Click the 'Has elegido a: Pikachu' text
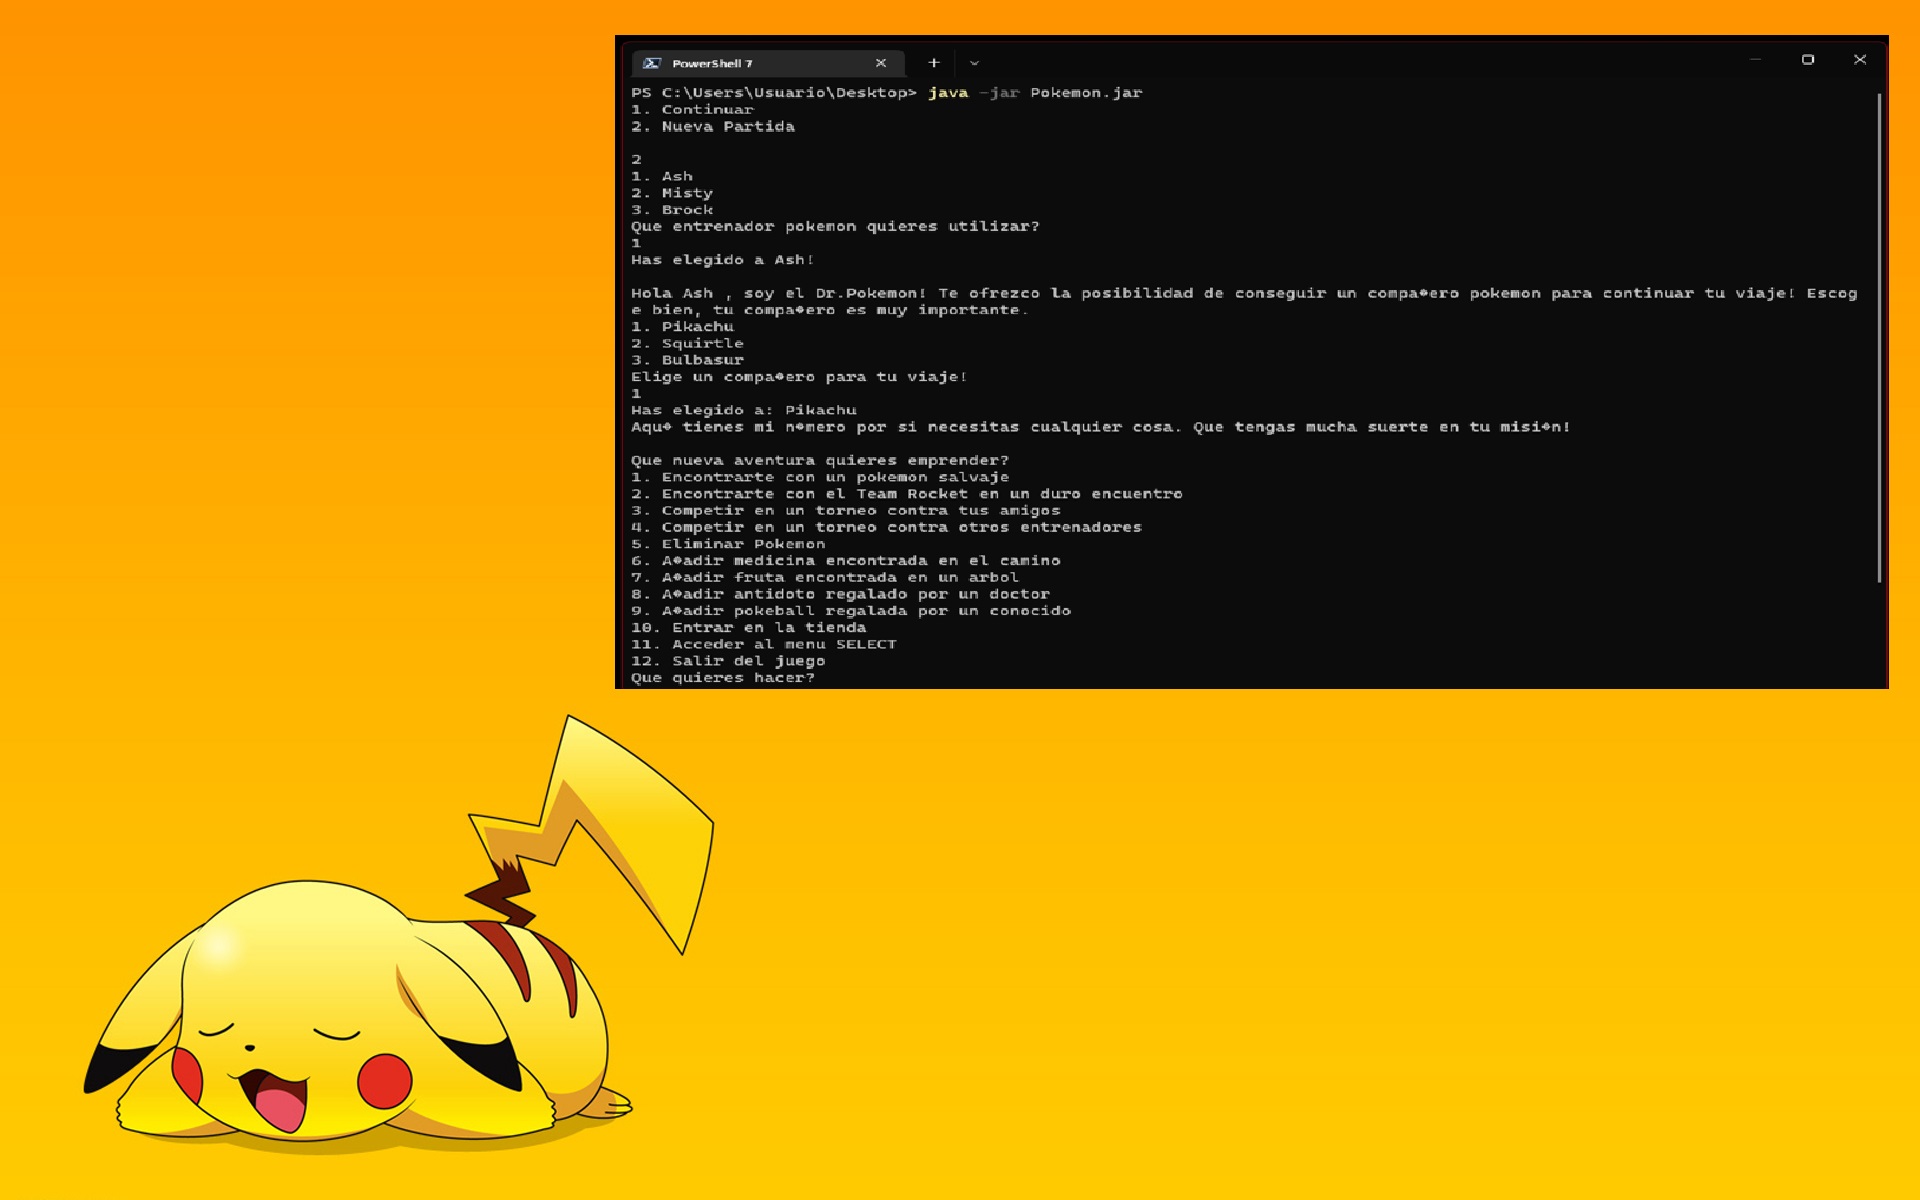Image resolution: width=1920 pixels, height=1200 pixels. tap(744, 410)
